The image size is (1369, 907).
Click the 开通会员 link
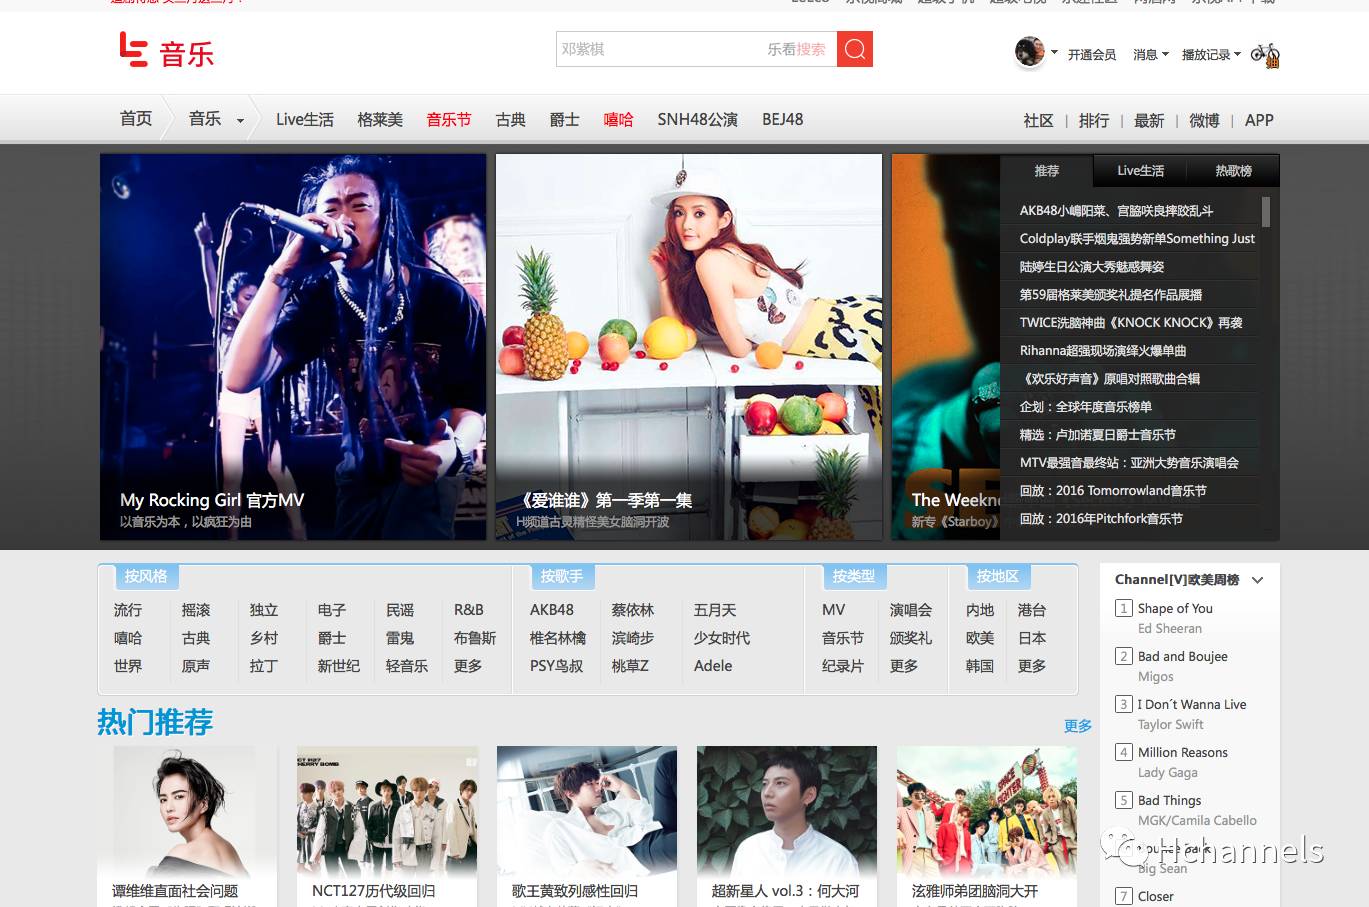pos(1091,55)
